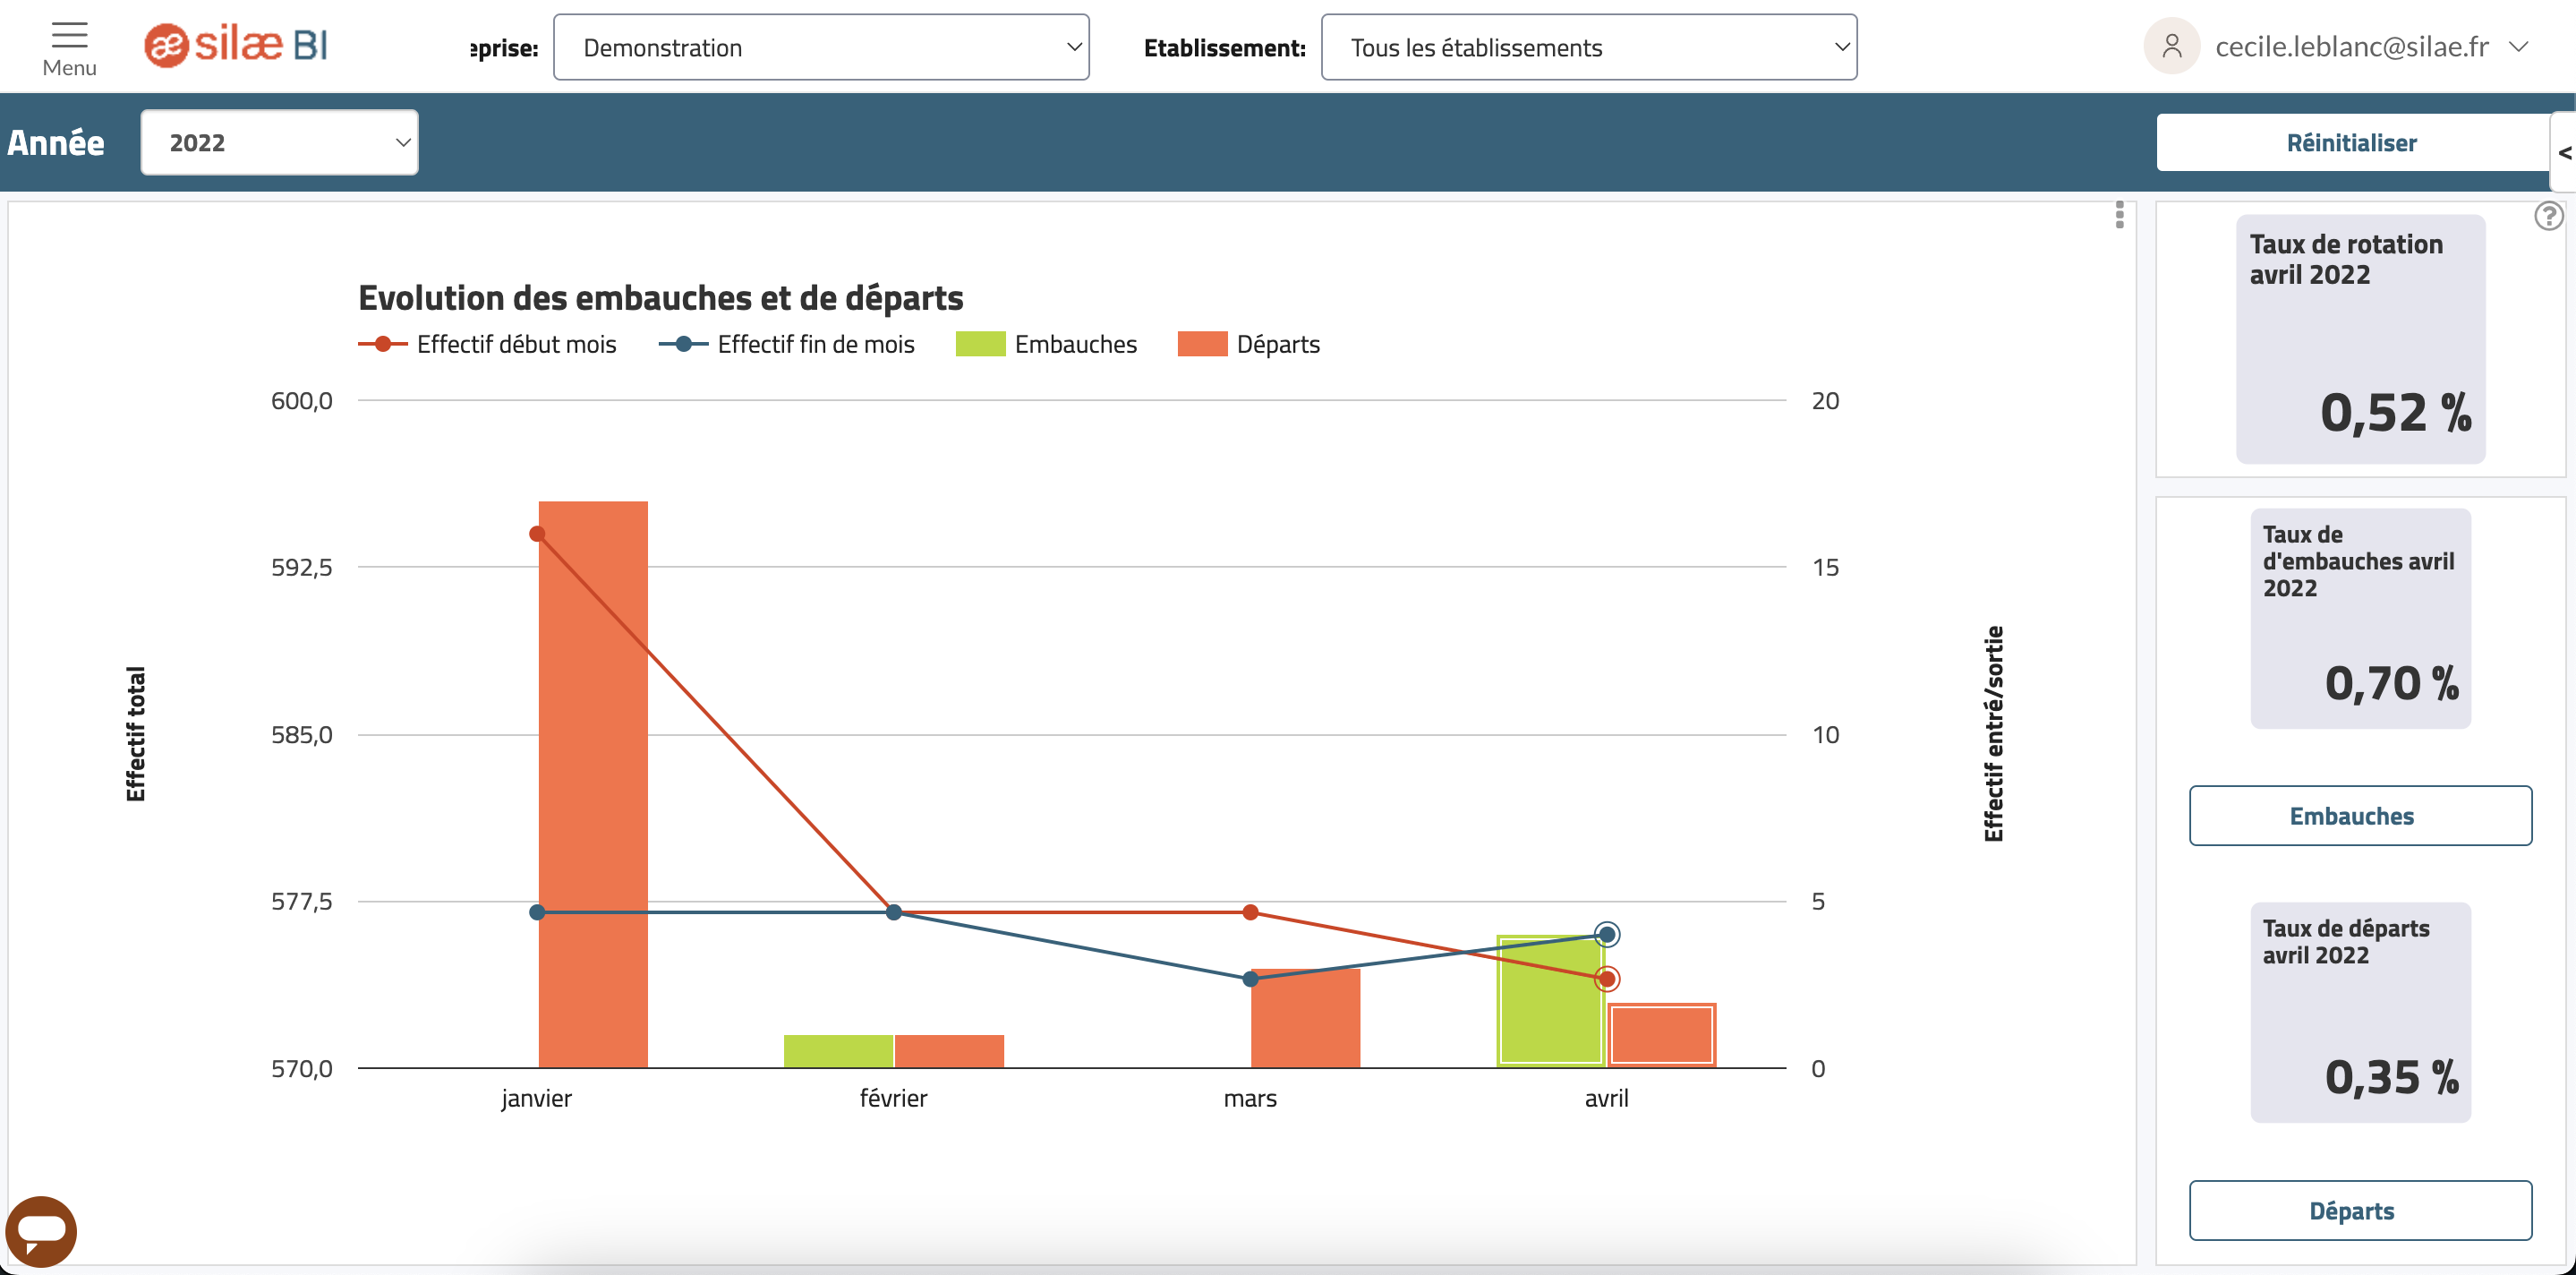Screen dimensions: 2576x1275
Task: Click the chat bubble support icon
Action: pyautogui.click(x=45, y=1230)
